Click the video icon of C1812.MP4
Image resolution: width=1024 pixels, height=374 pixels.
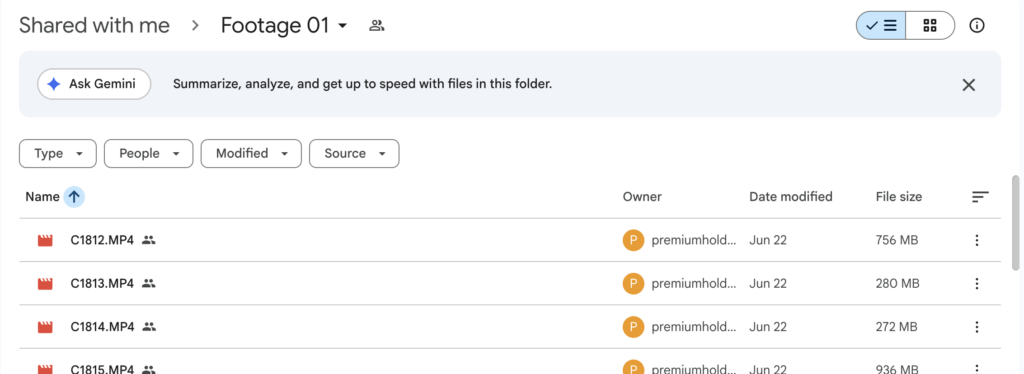[x=45, y=240]
